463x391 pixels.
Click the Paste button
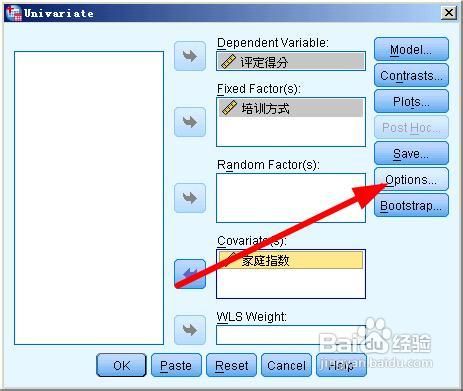click(176, 365)
